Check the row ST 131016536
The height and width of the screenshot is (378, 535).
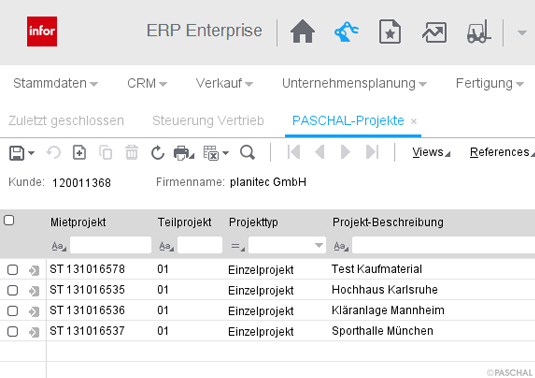click(13, 311)
